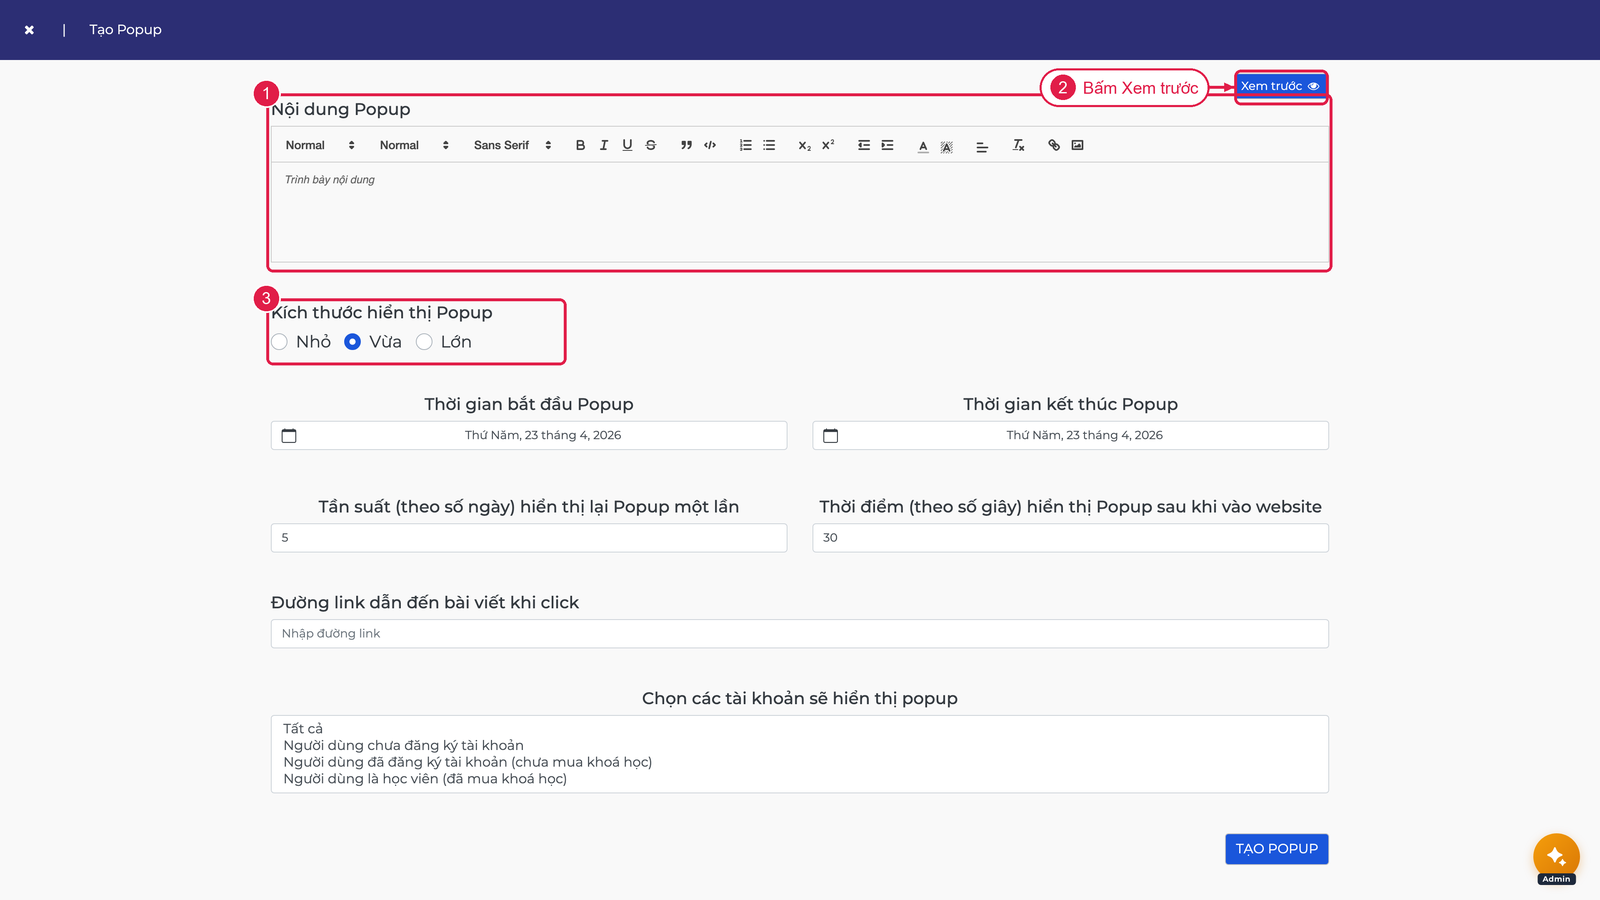1600x900 pixels.
Task: Open the text color picker
Action: coord(923,146)
